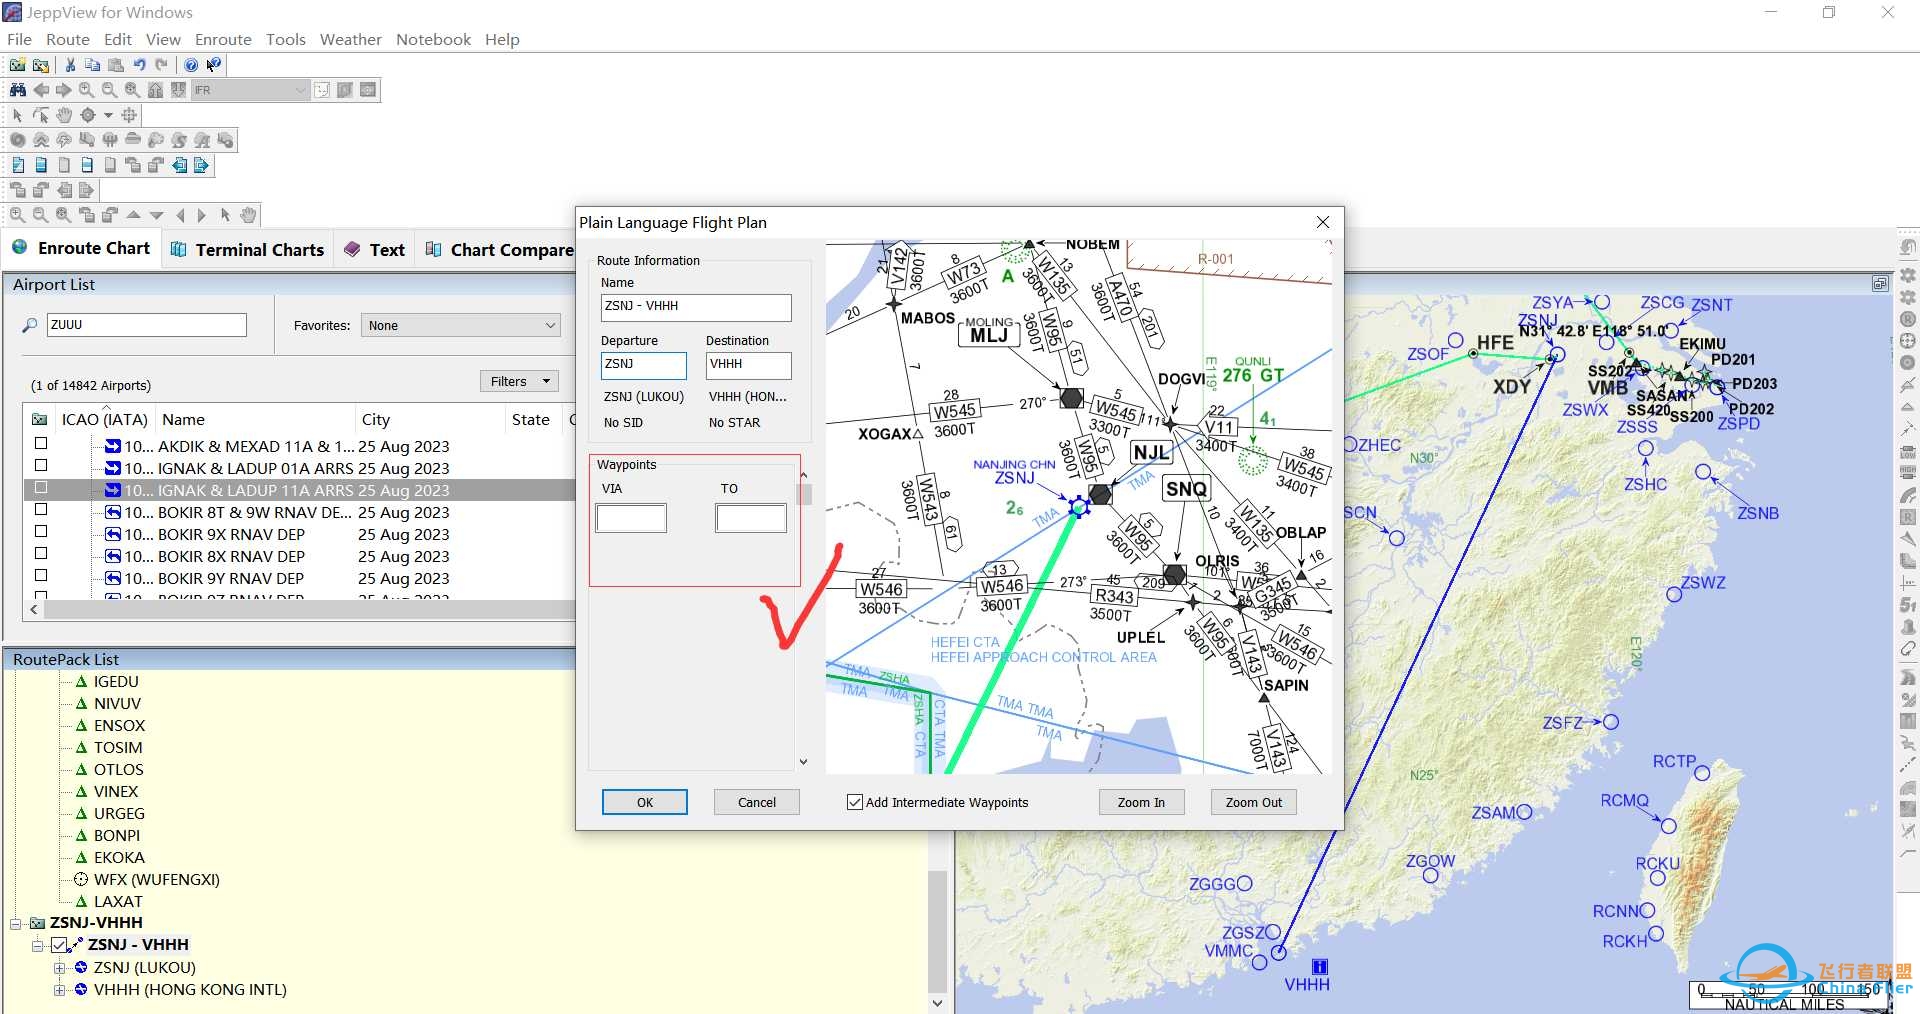Click the Zoom Out dialog button
The image size is (1920, 1014).
click(x=1254, y=802)
